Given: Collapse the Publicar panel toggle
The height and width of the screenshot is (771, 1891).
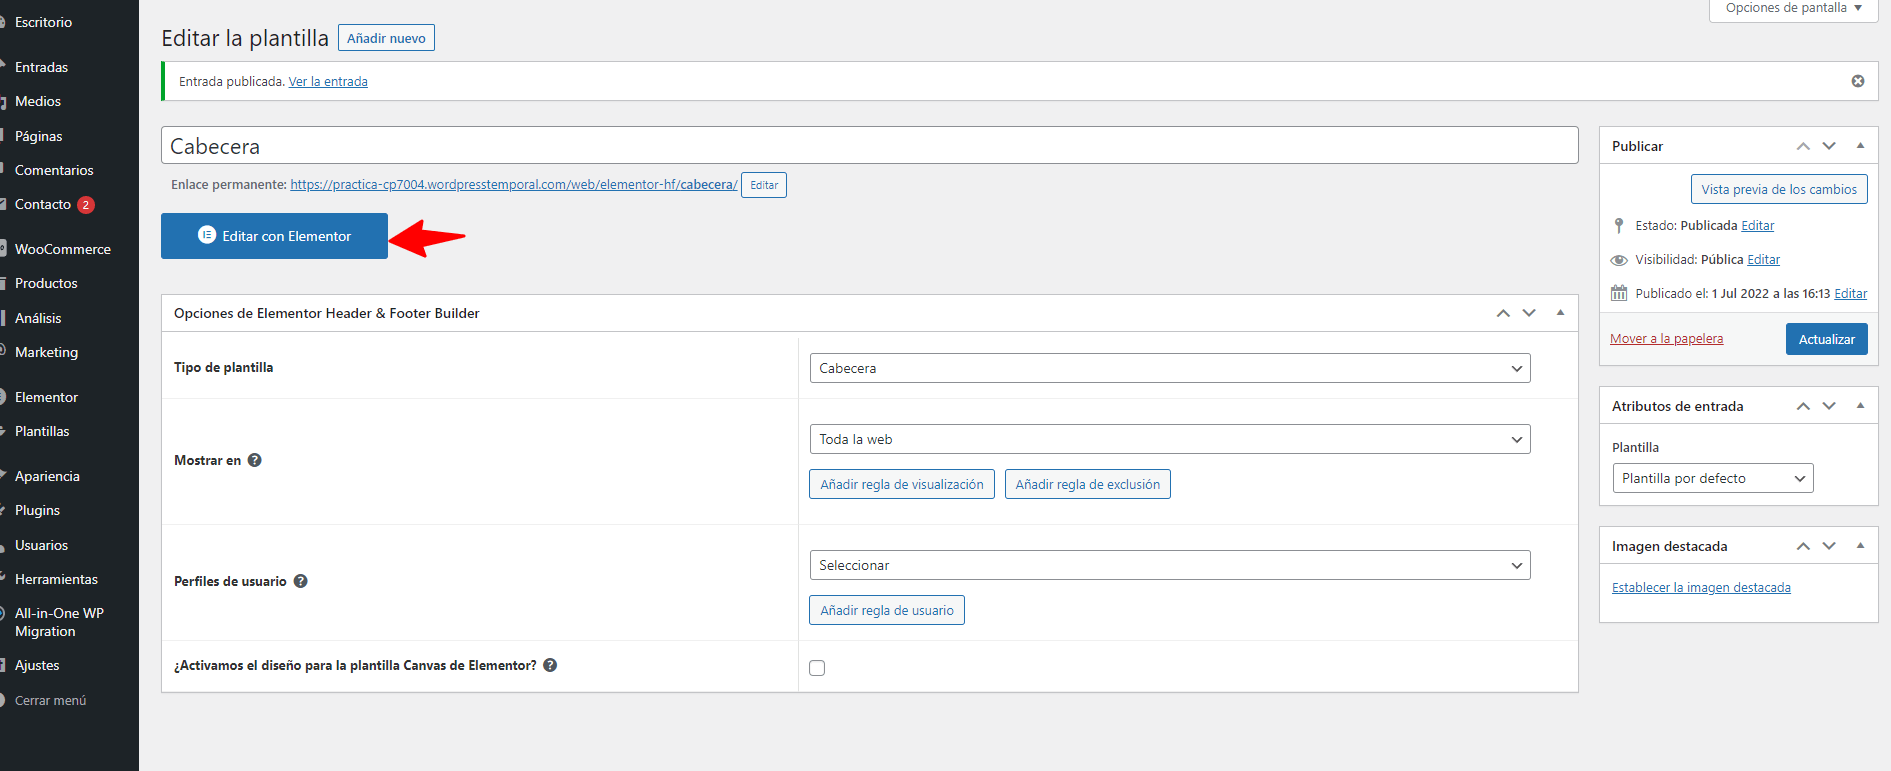Looking at the screenshot, I should point(1860,146).
